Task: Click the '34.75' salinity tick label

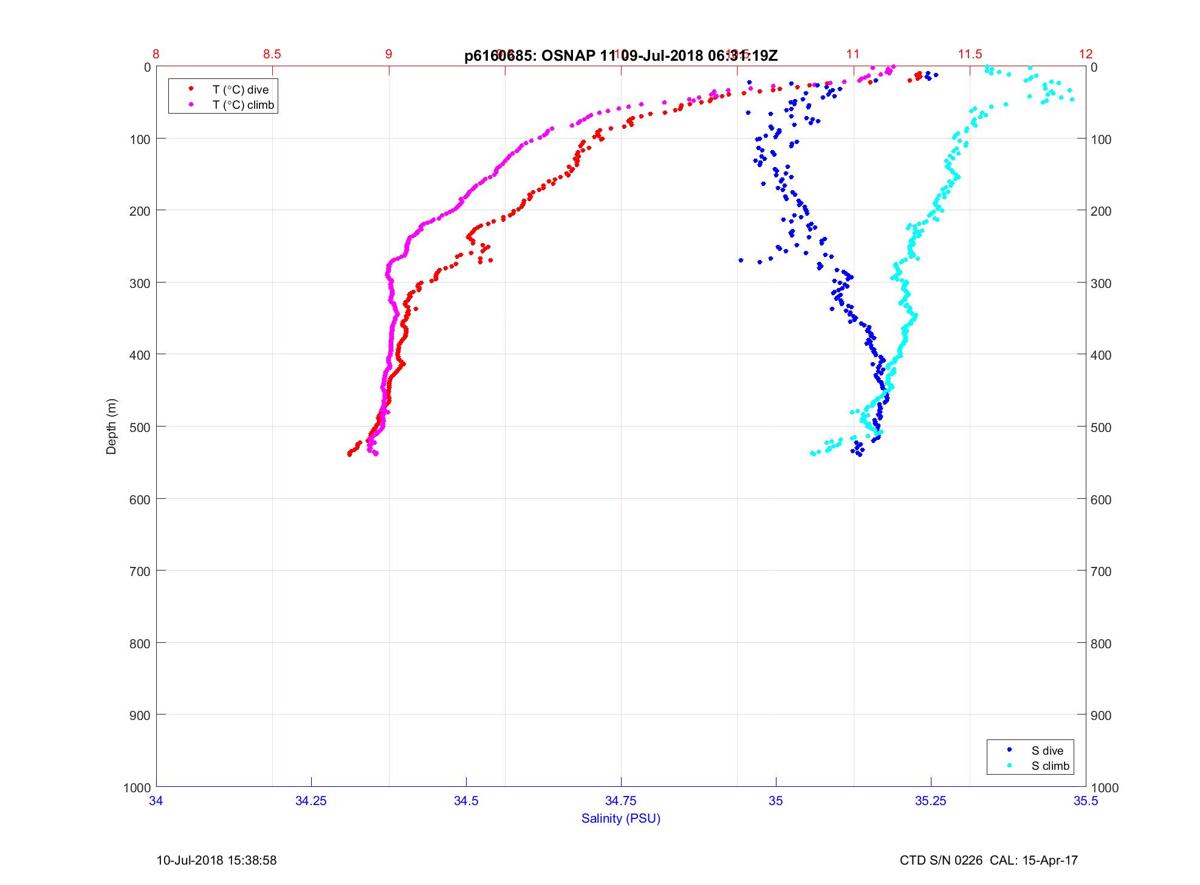Action: 621,801
